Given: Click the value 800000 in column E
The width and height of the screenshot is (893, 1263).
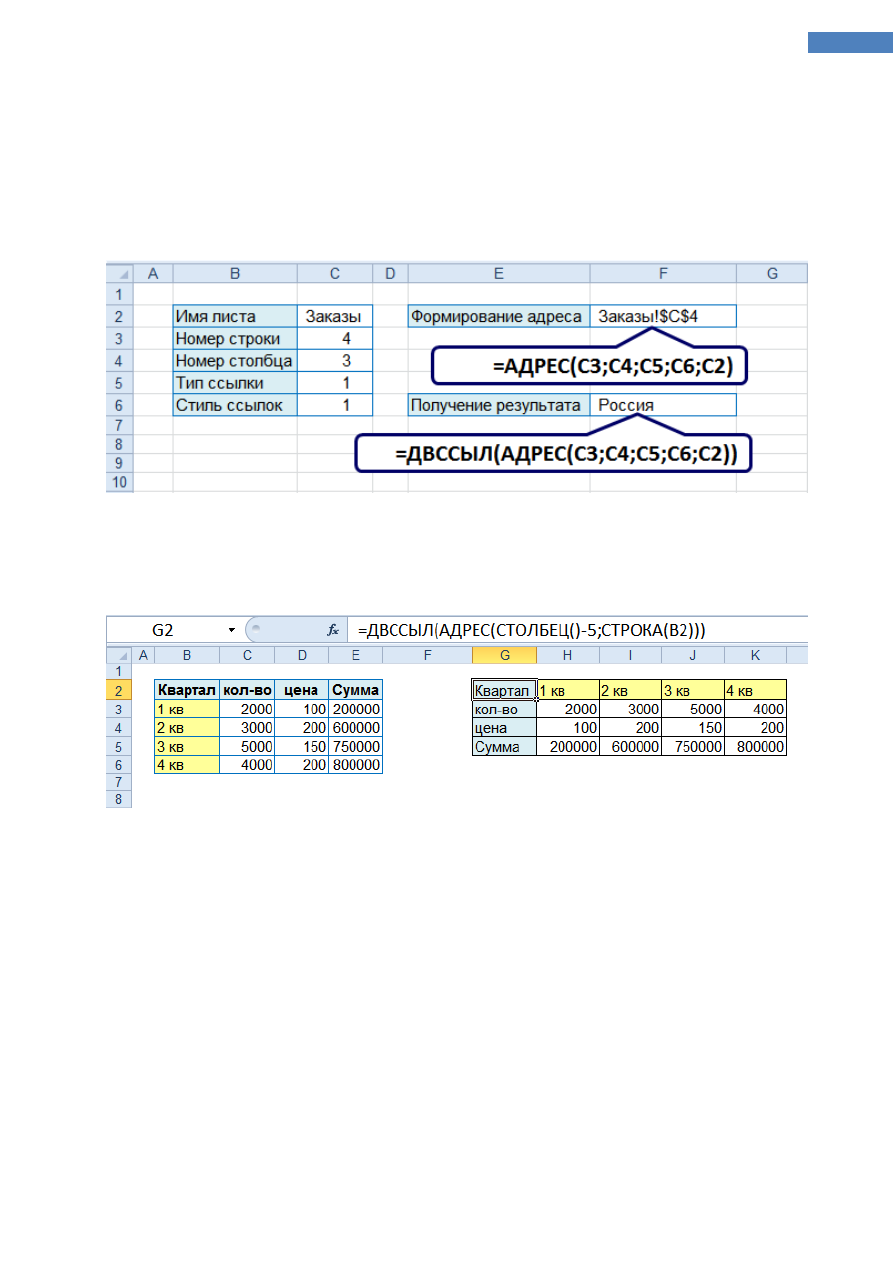Looking at the screenshot, I should click(x=355, y=764).
